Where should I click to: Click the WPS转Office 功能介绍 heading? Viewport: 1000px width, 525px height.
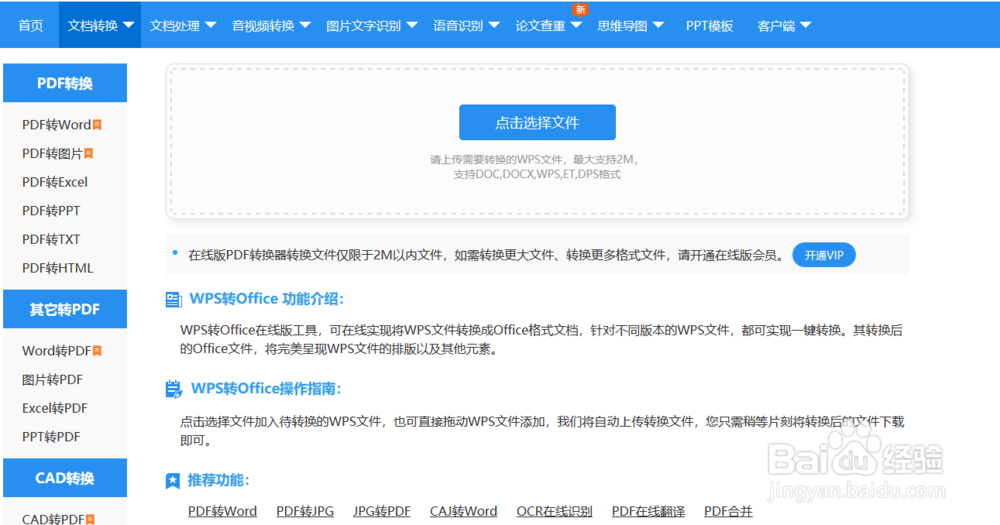[267, 299]
